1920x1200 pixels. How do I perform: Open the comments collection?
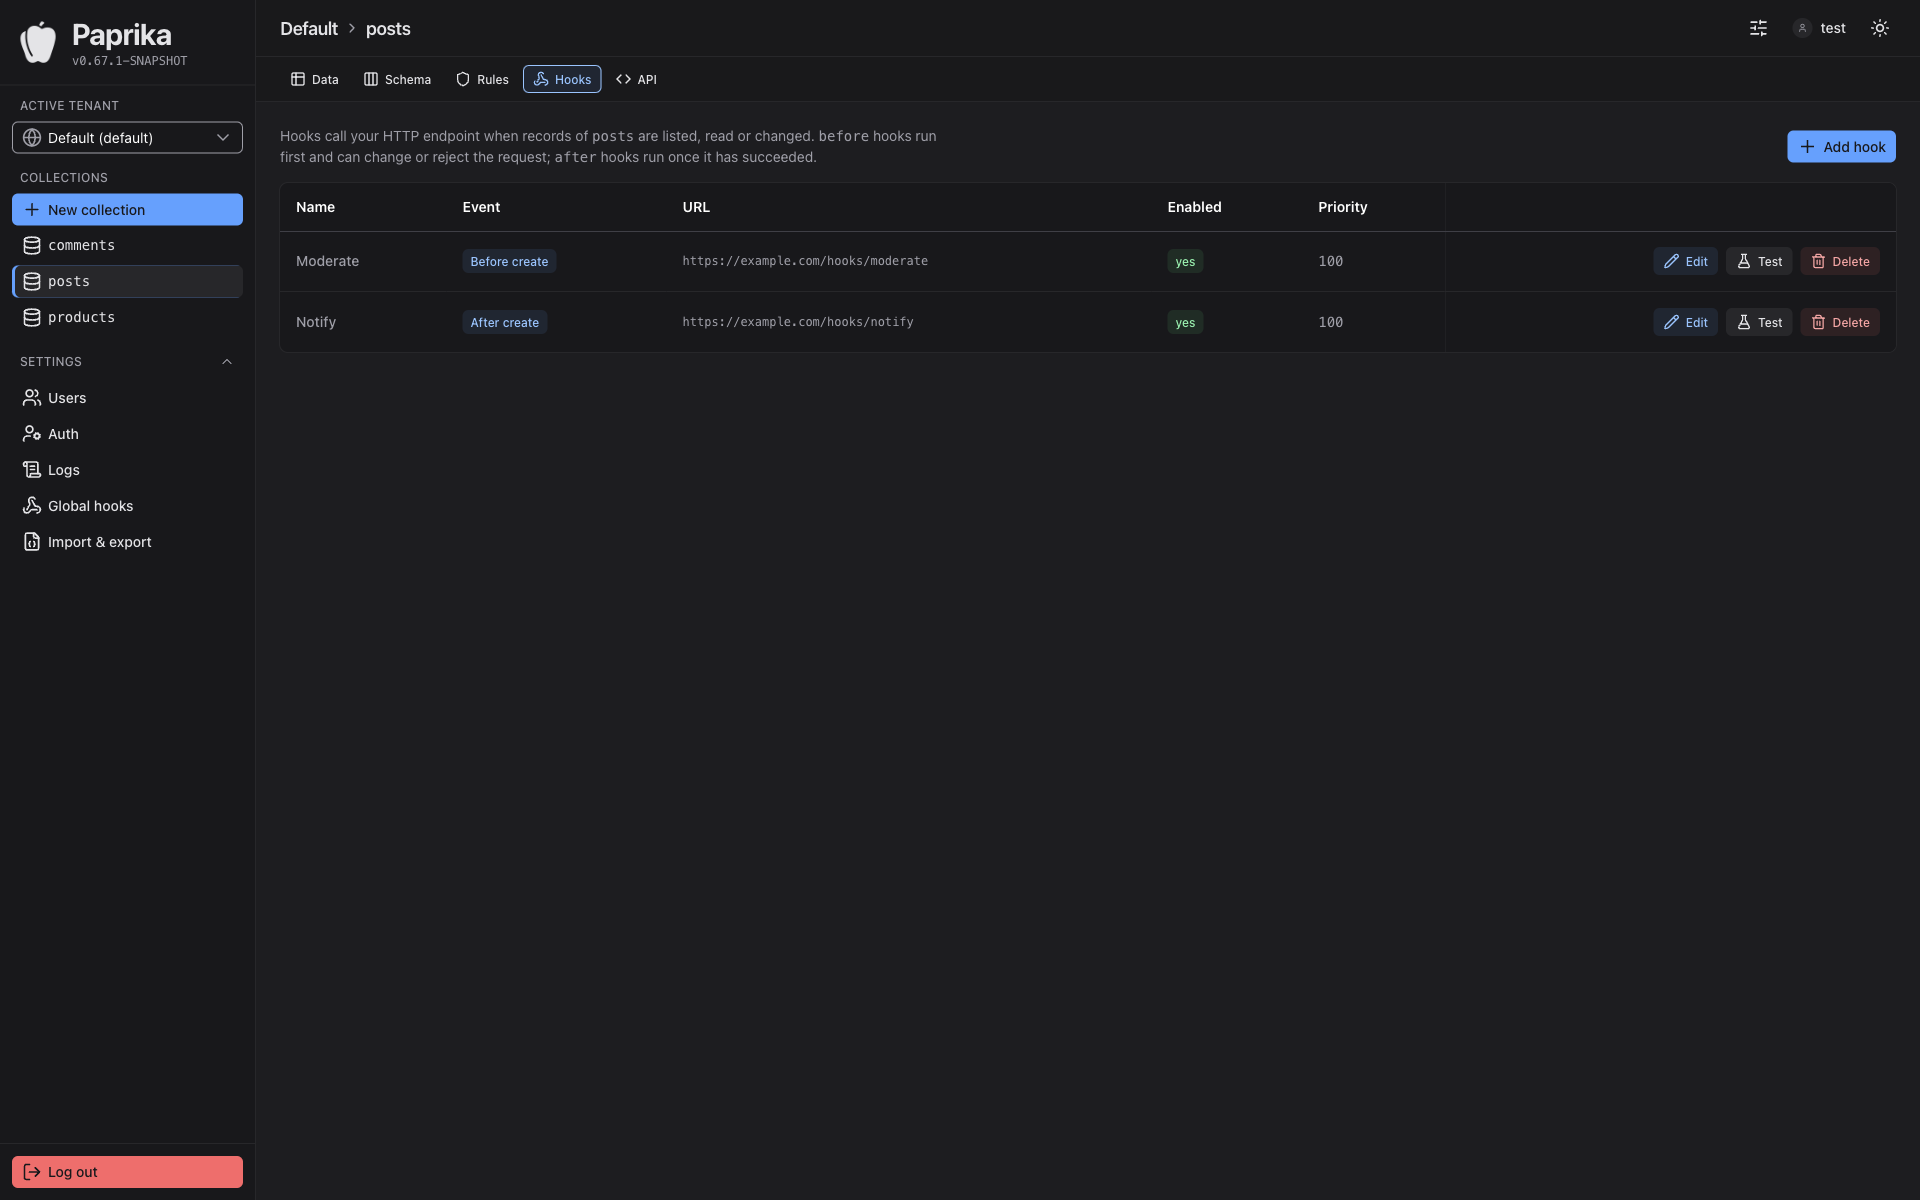pos(127,245)
